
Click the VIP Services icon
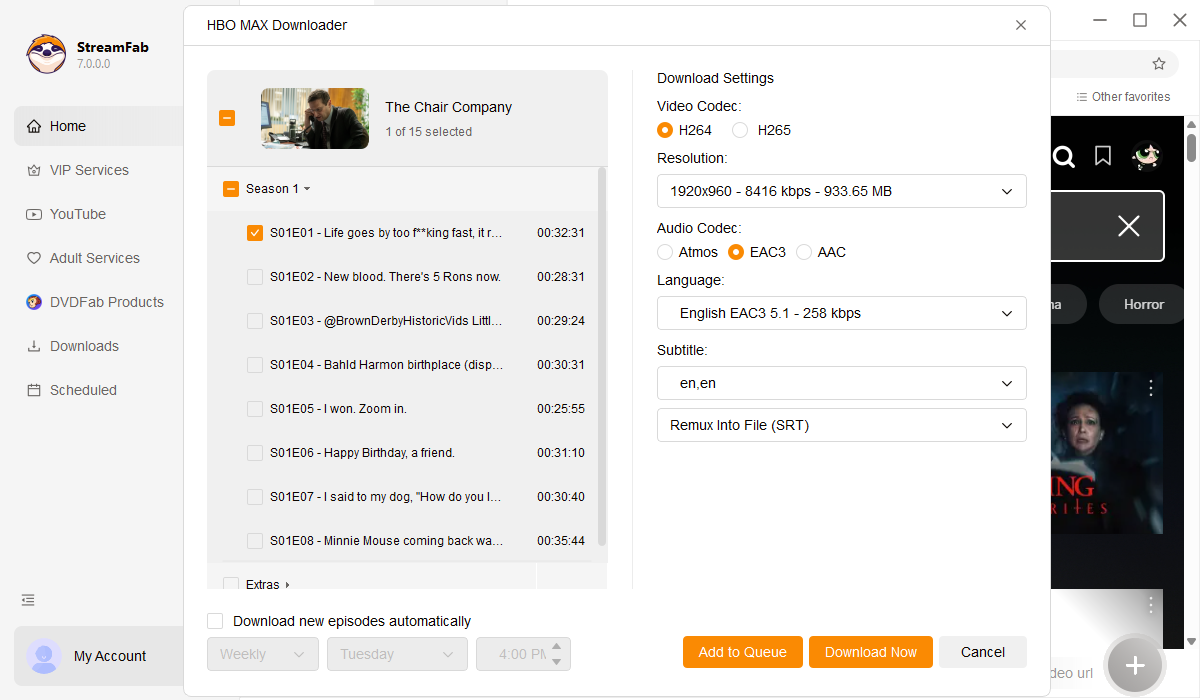(34, 170)
